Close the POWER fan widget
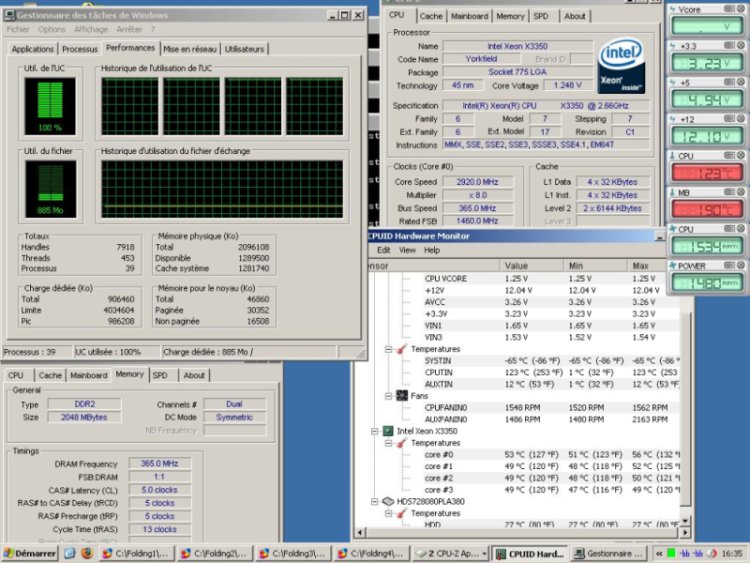 pos(741,265)
